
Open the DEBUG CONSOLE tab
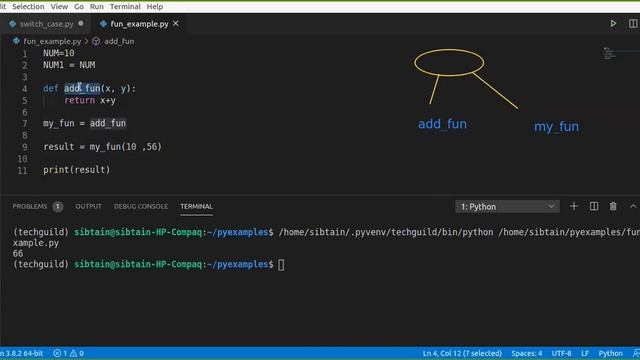141,207
